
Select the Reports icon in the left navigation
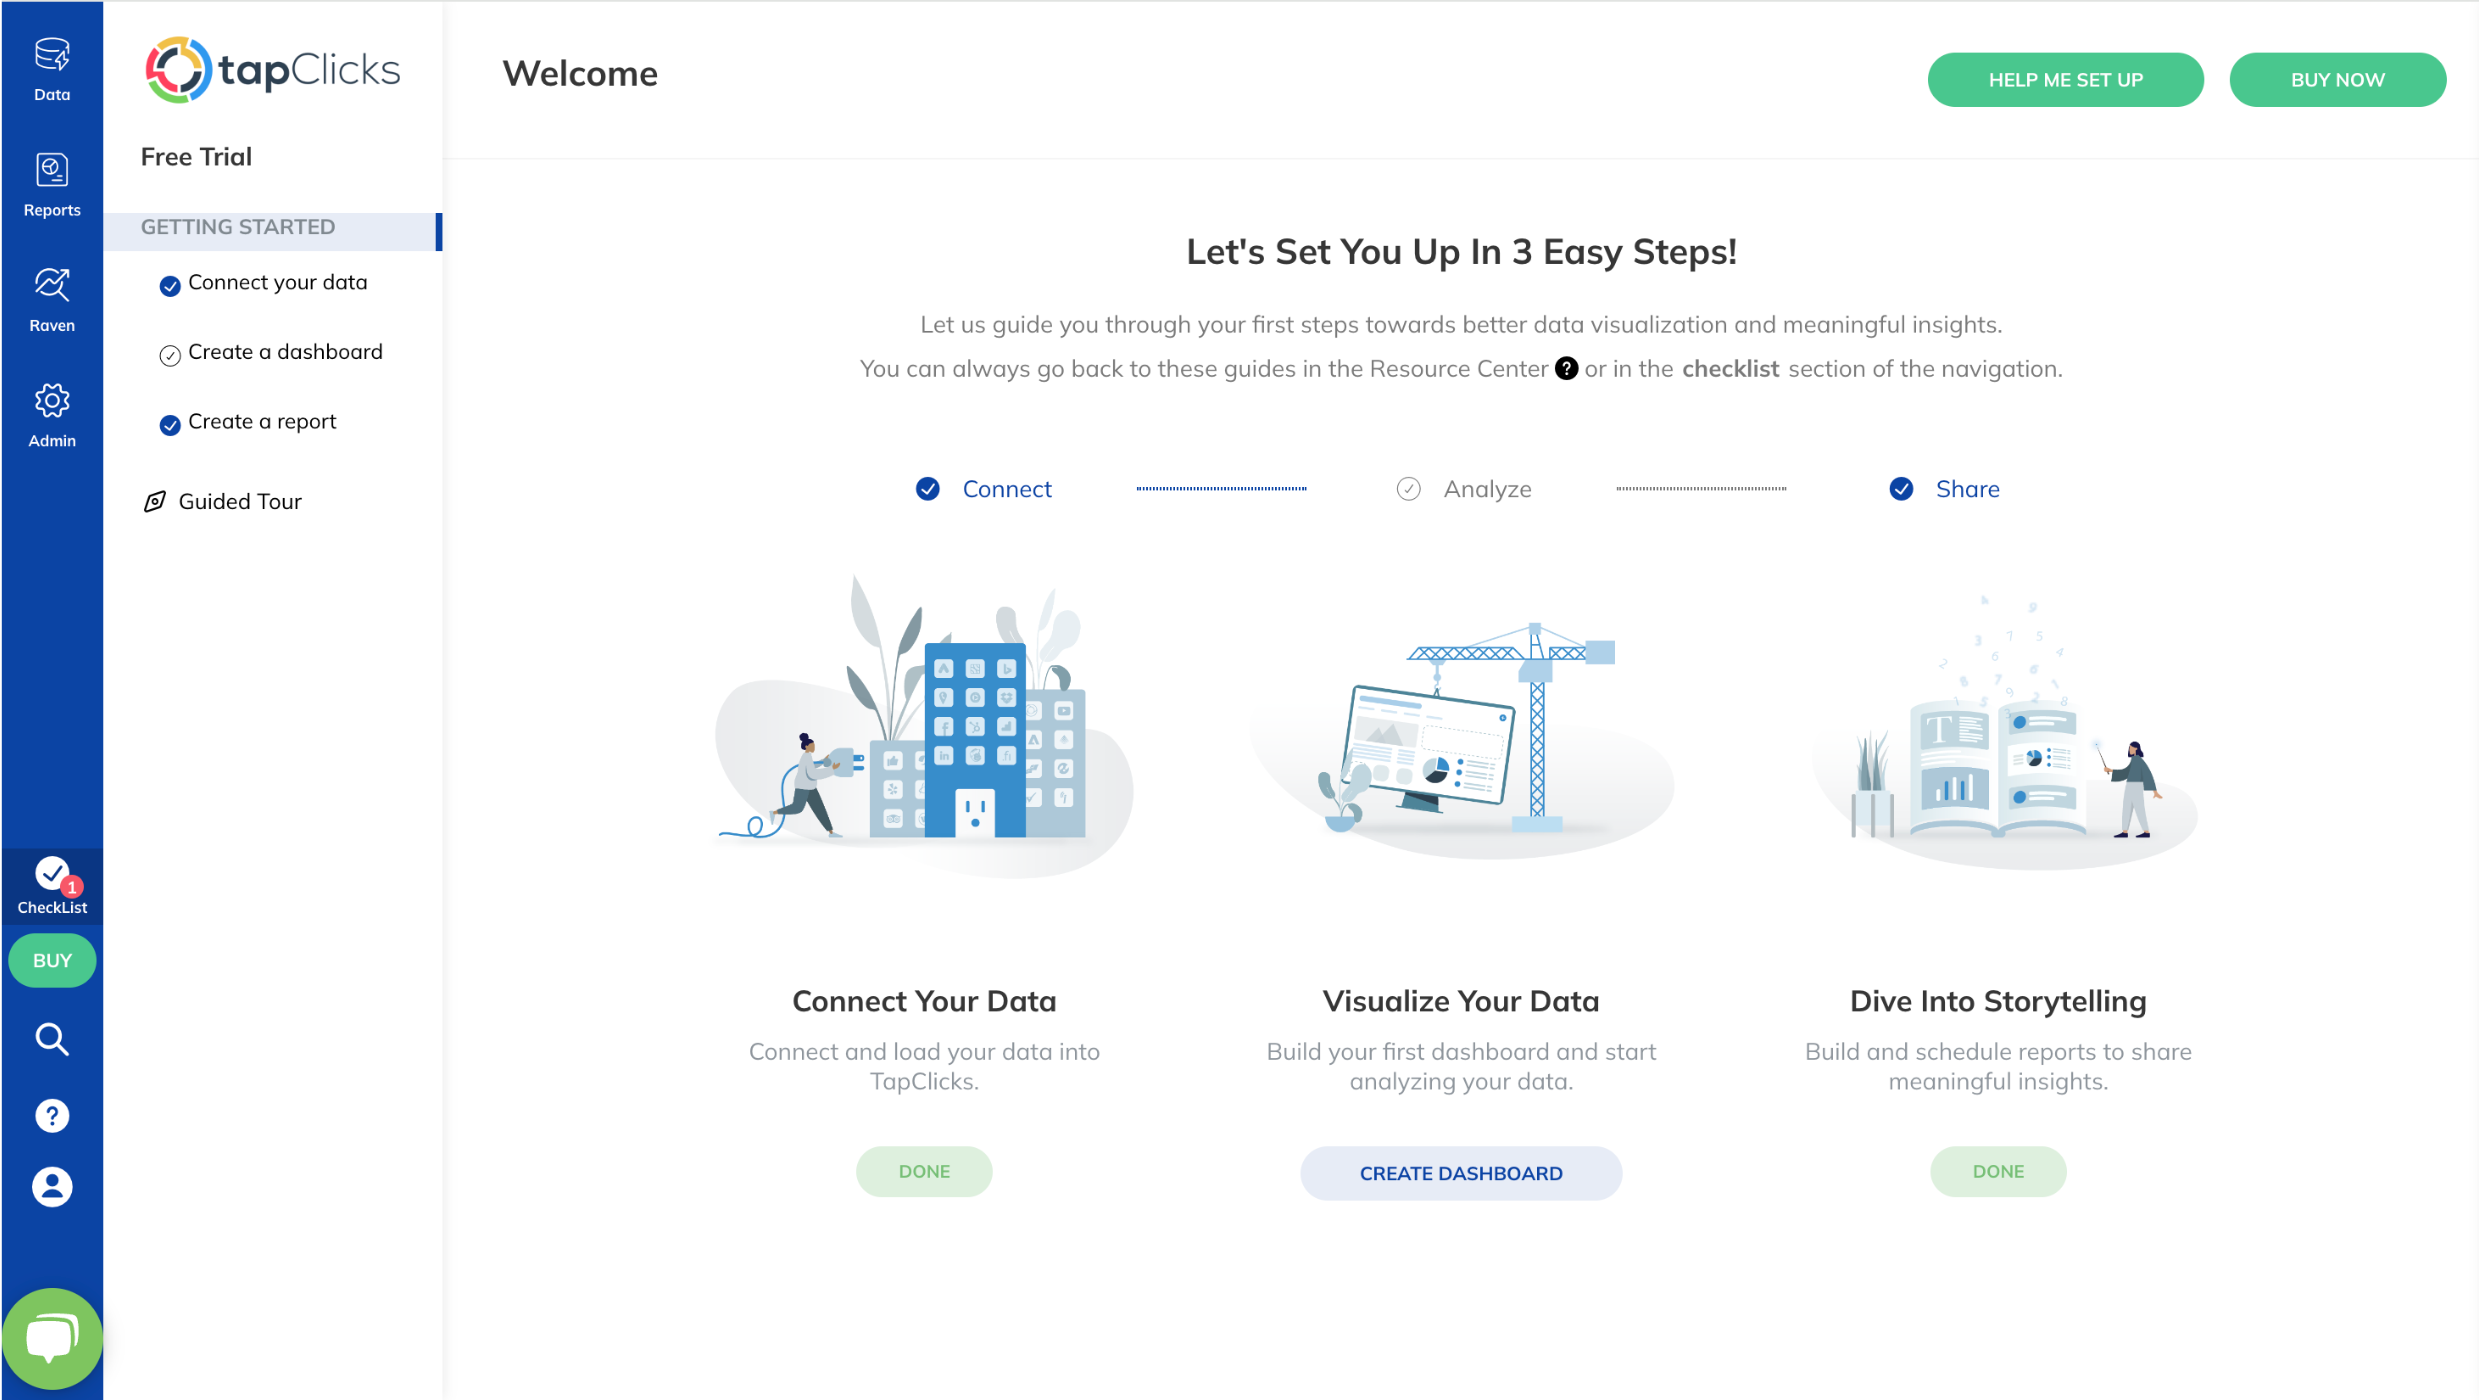pyautogui.click(x=51, y=182)
